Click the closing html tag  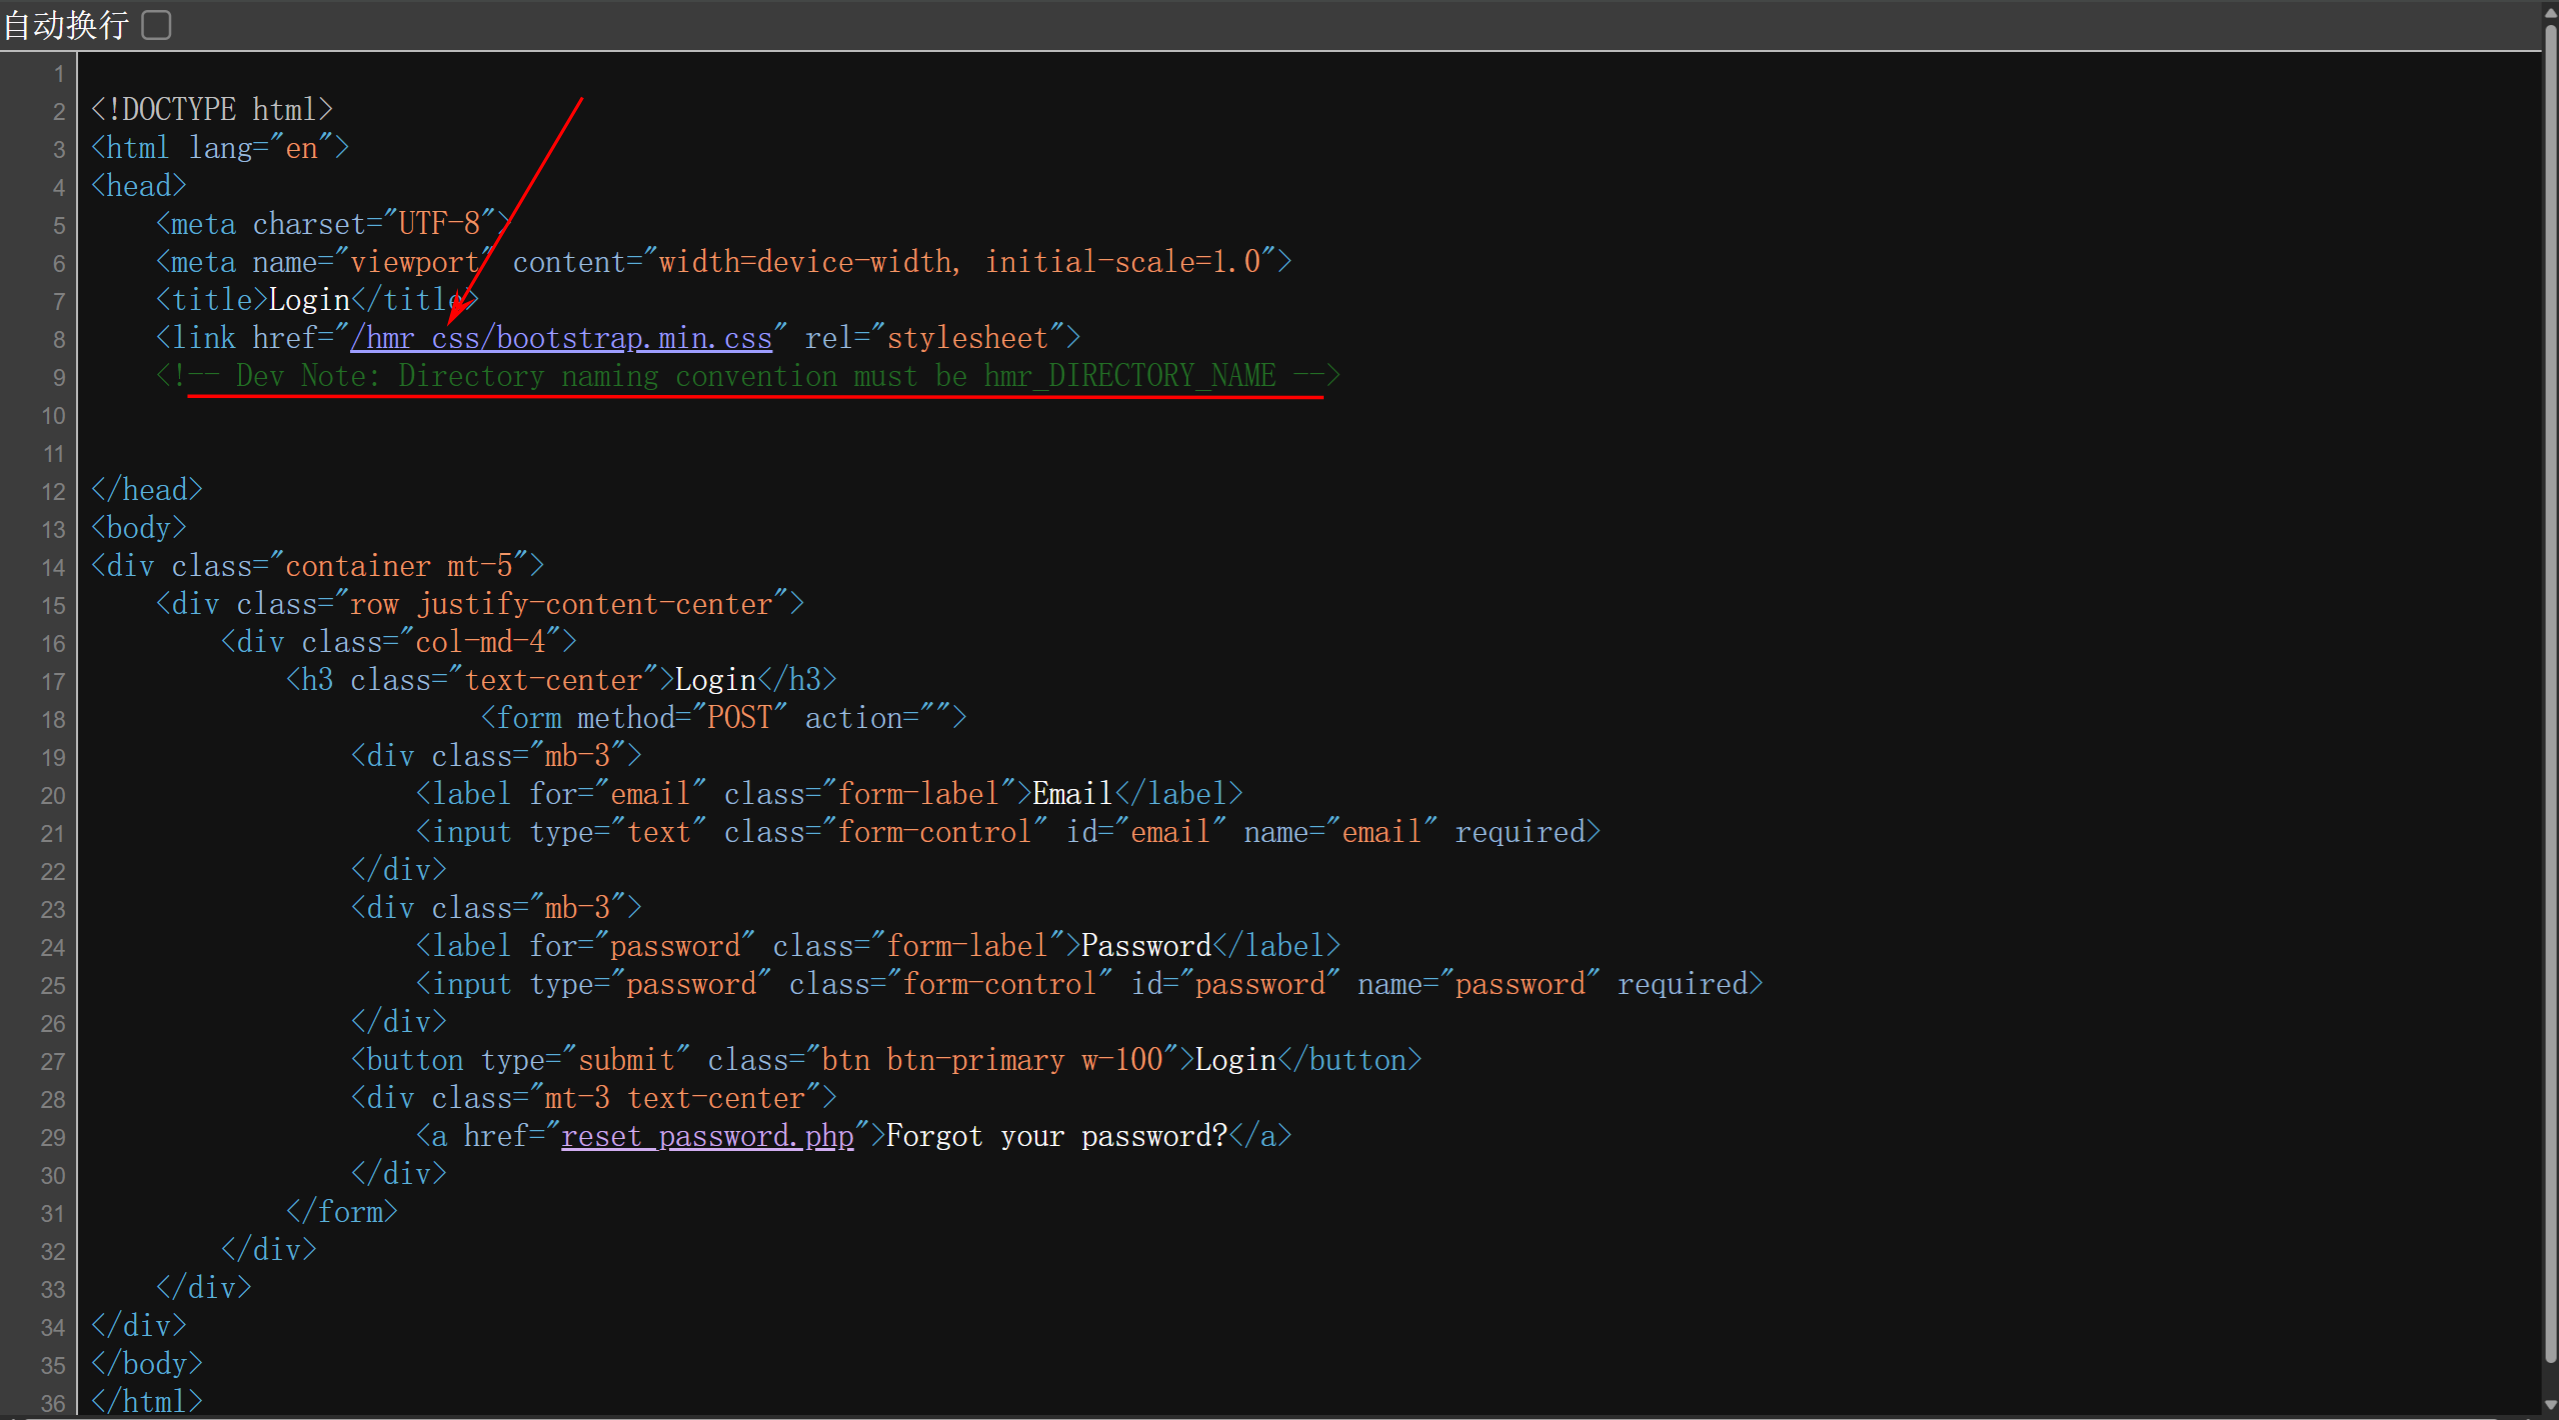click(x=146, y=1401)
